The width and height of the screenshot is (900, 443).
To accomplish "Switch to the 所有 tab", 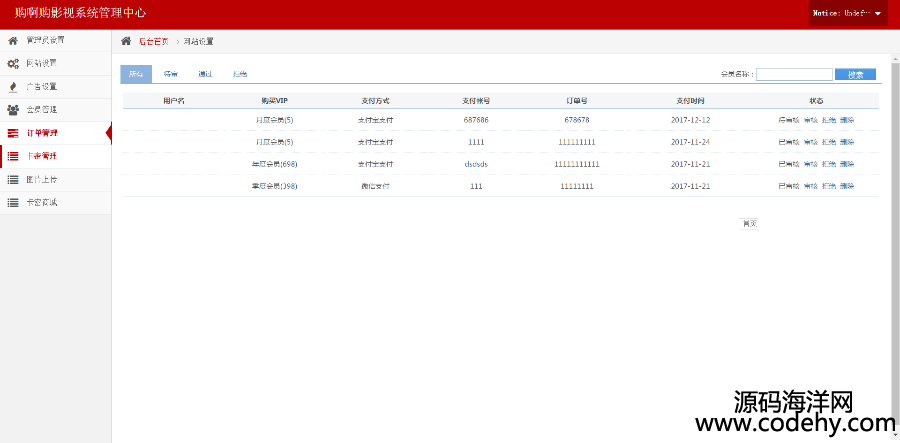I will [136, 74].
